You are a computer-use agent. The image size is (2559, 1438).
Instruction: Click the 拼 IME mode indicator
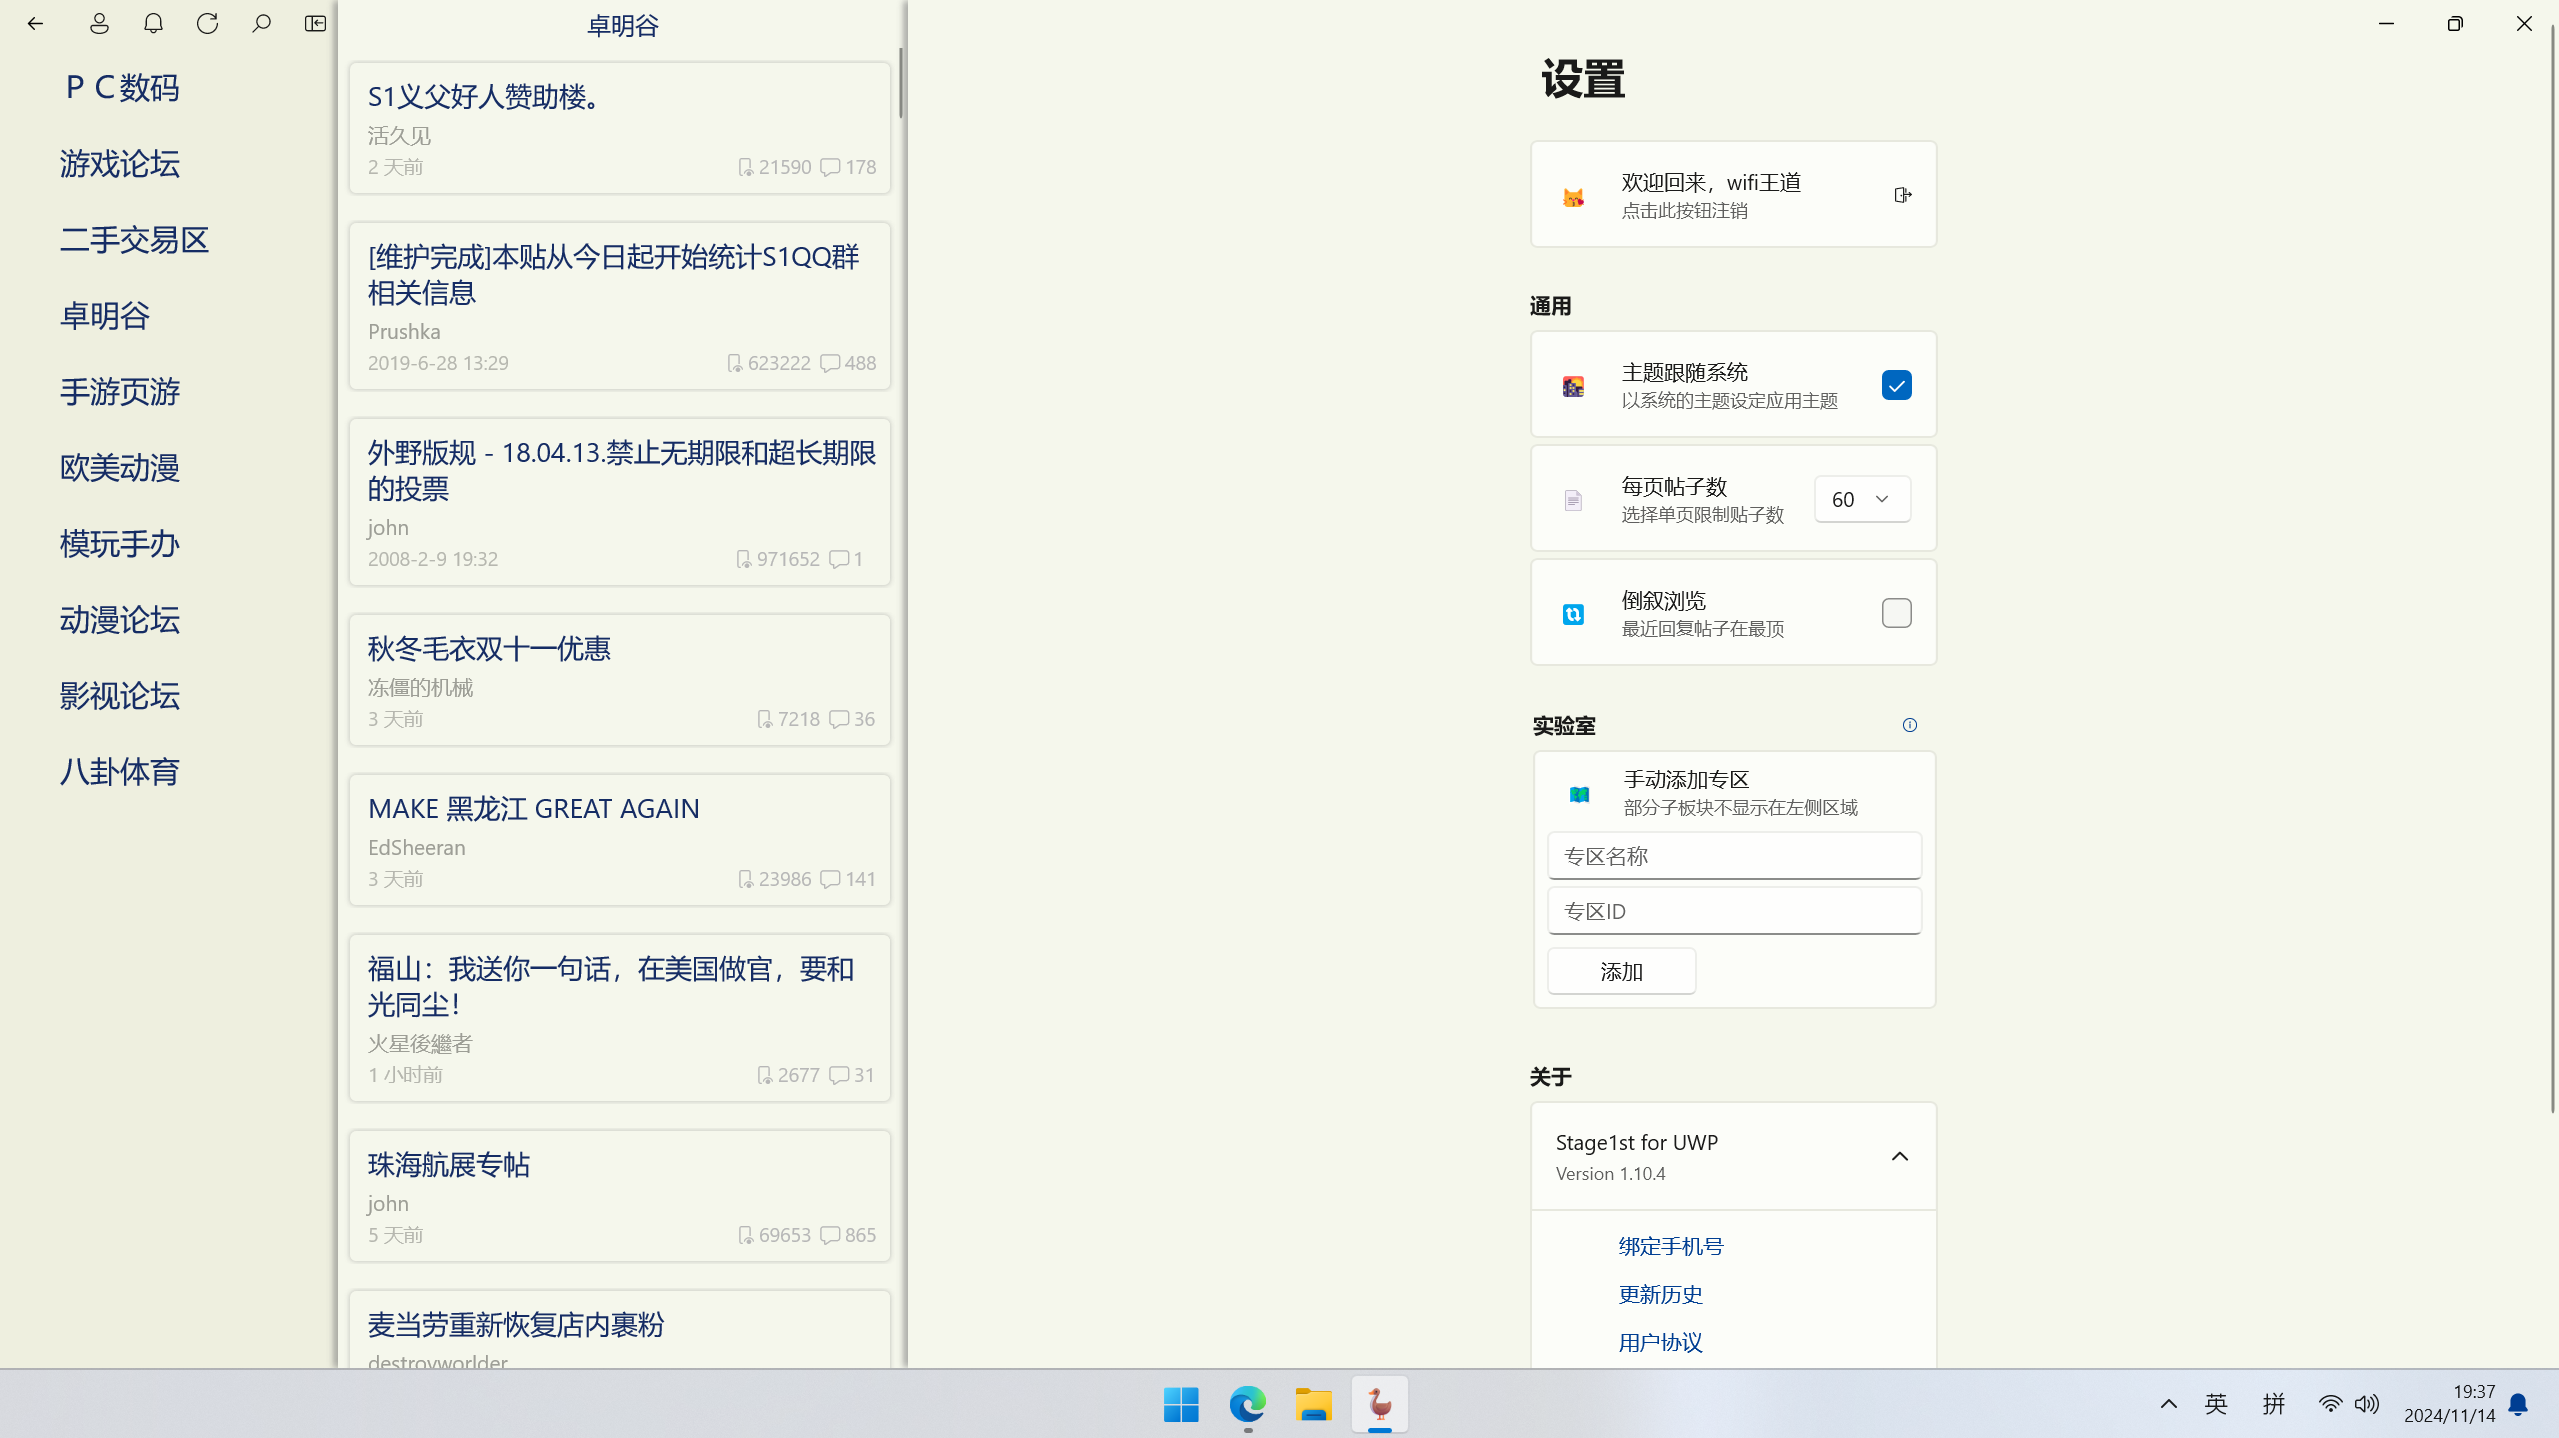coord(2273,1404)
